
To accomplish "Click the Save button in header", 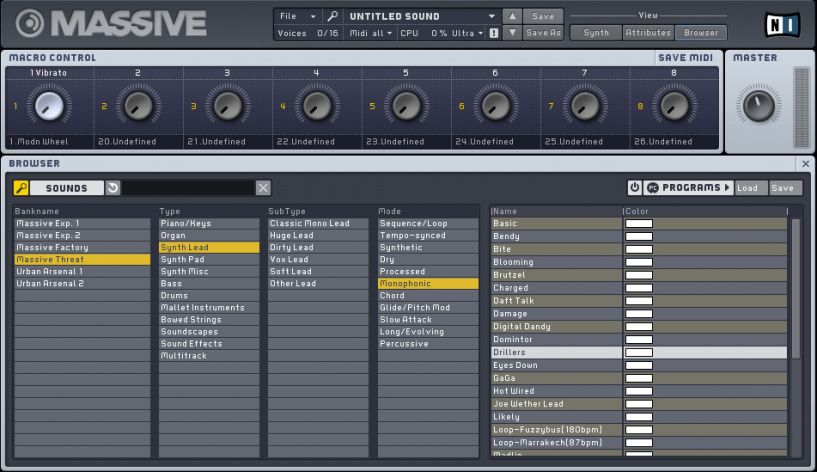I will [x=543, y=16].
